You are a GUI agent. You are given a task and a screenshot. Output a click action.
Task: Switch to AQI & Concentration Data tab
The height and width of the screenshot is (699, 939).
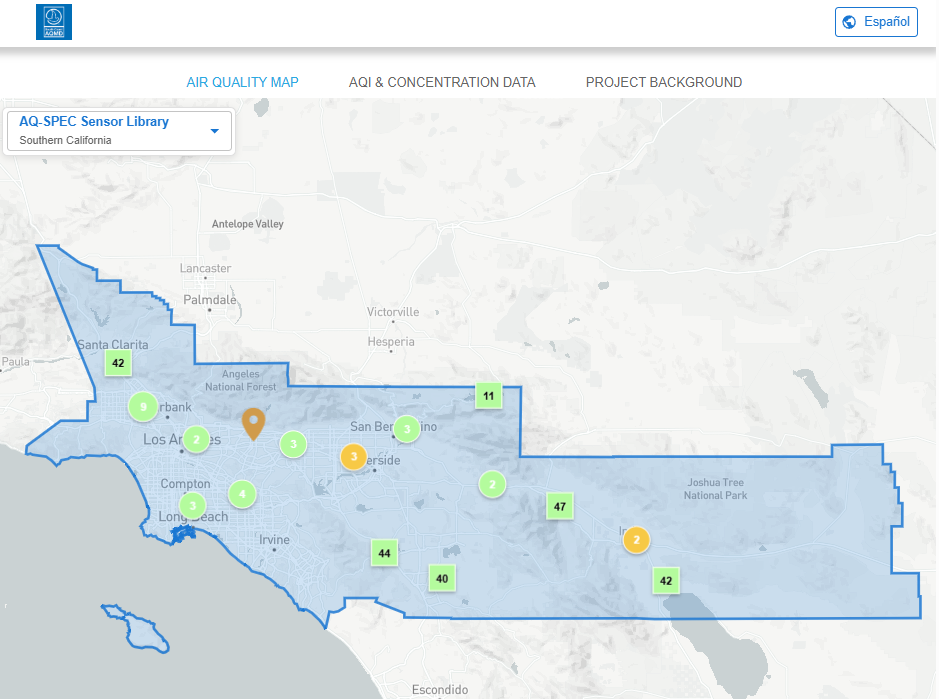442,82
